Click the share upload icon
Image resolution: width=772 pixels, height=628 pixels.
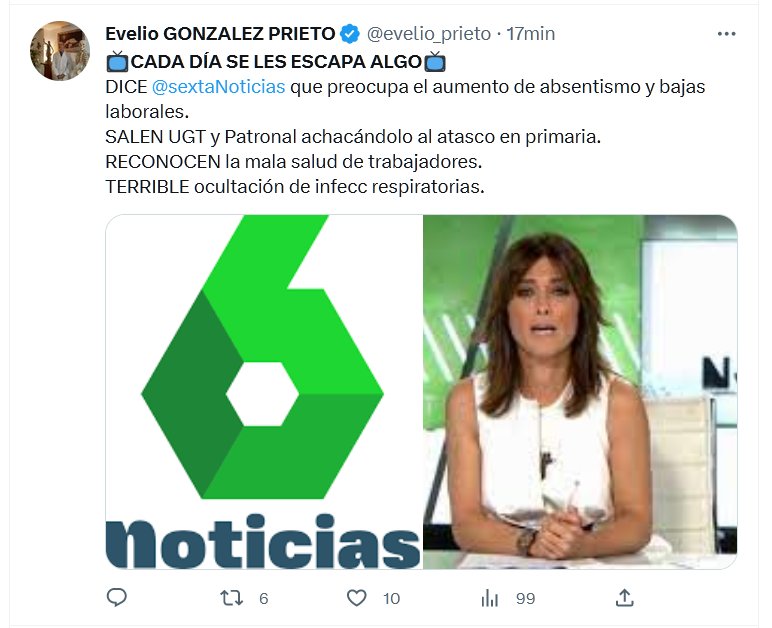pos(624,597)
